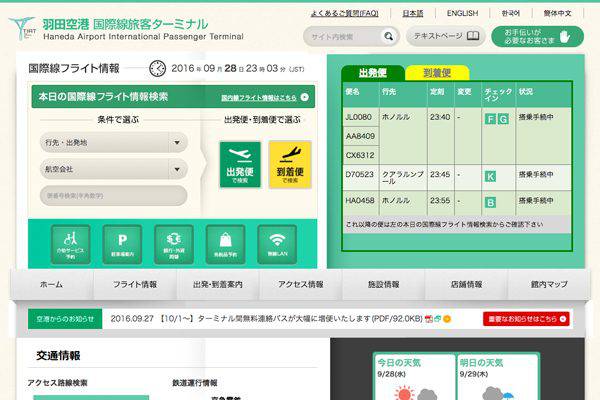Click the テキストページ text page button
This screenshot has height=400, width=600.
click(x=446, y=36)
